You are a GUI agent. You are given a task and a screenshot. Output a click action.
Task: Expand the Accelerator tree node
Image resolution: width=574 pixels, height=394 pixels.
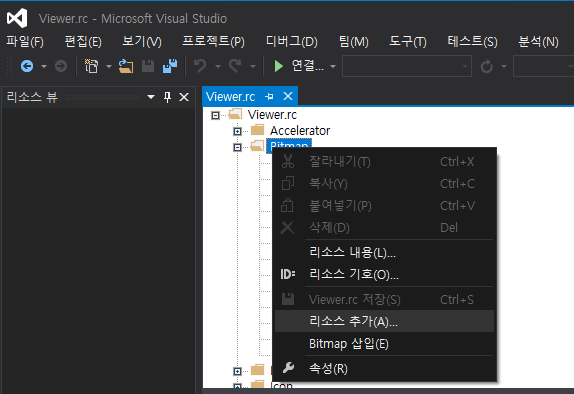tap(238, 131)
